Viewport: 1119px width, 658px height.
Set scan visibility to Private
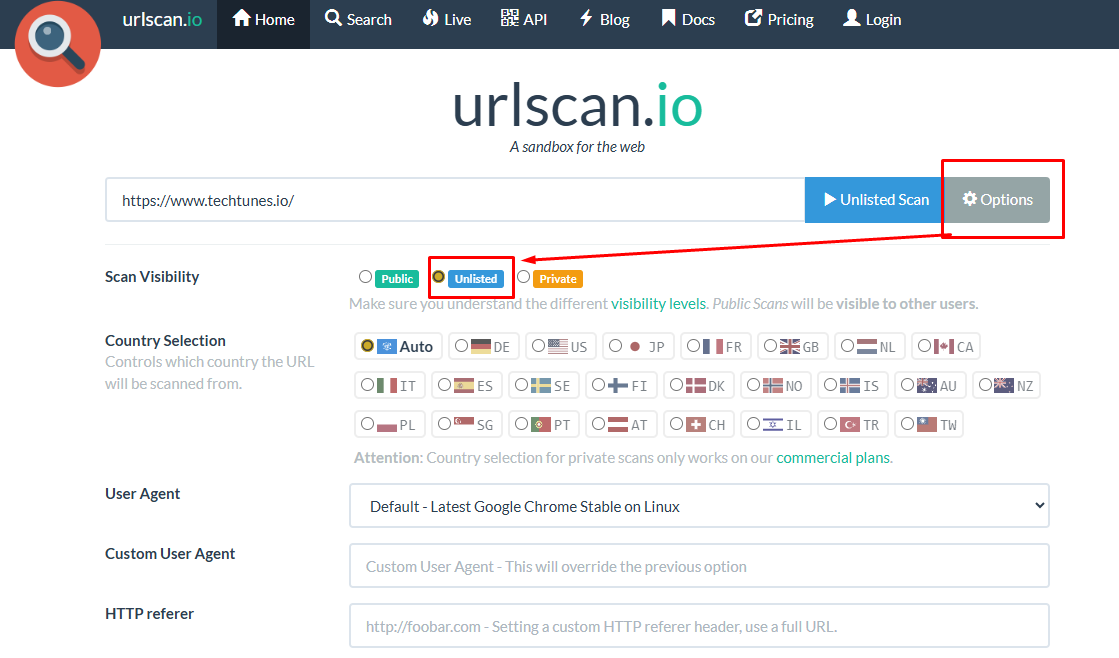(x=522, y=277)
